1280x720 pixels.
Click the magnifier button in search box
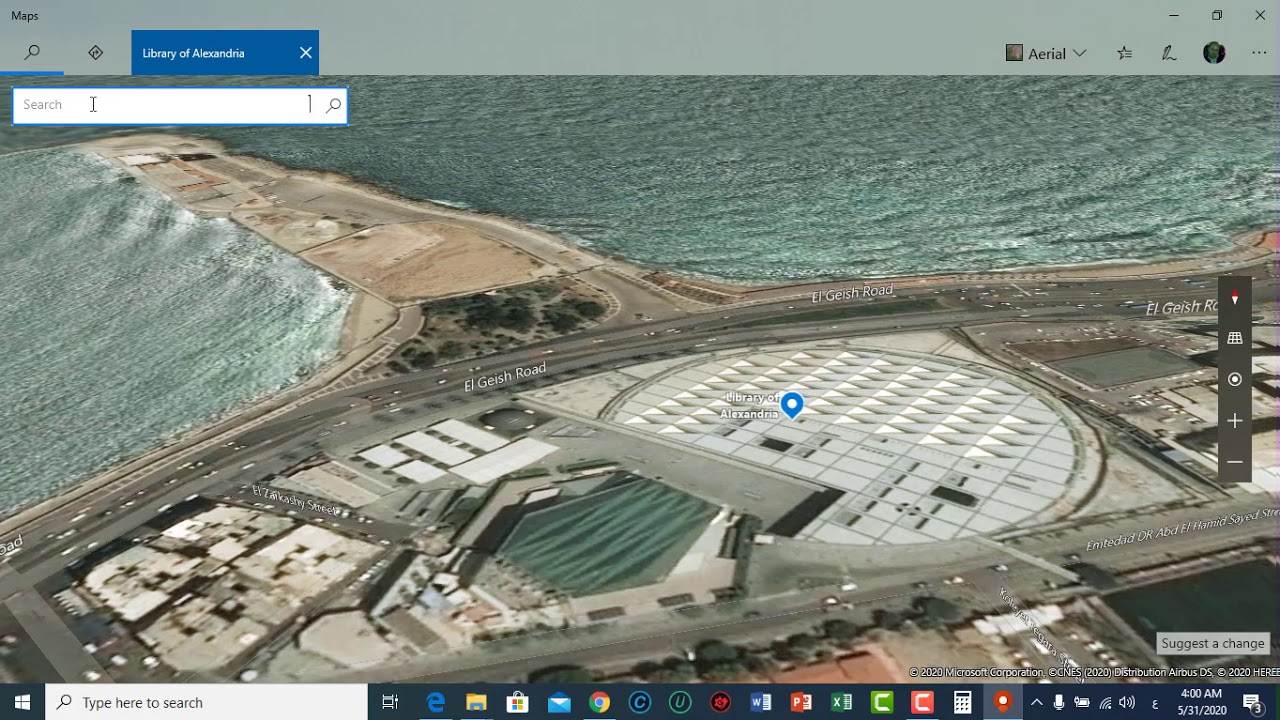coord(333,105)
